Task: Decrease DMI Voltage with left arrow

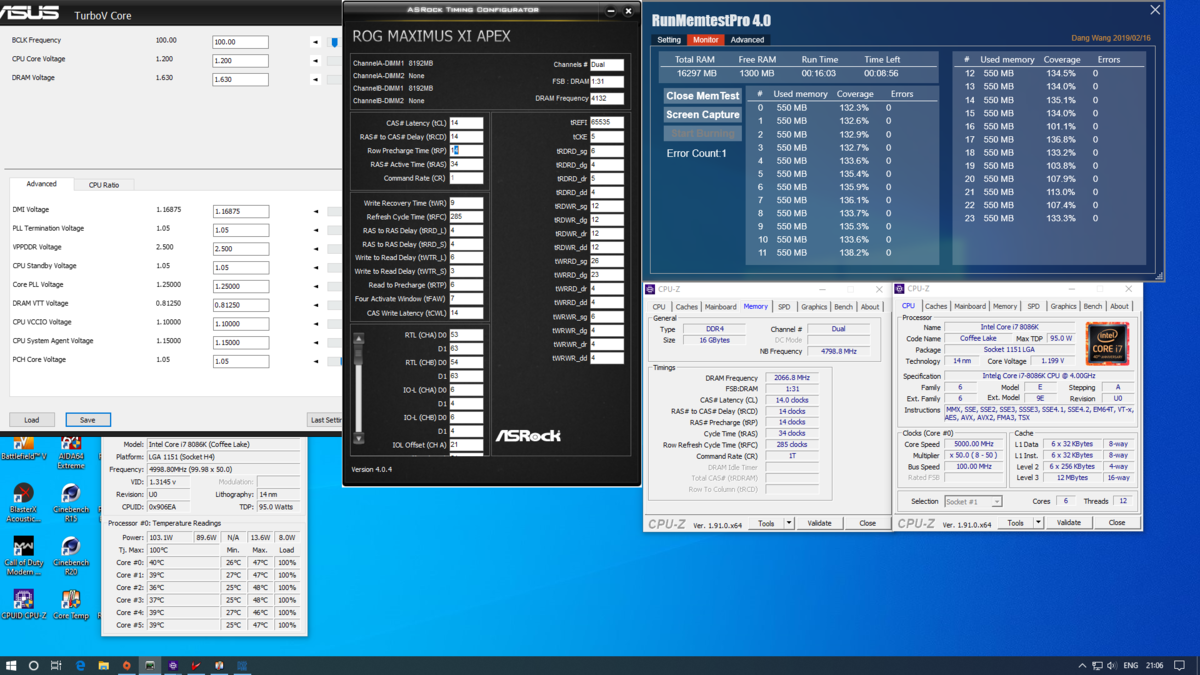Action: [x=316, y=211]
